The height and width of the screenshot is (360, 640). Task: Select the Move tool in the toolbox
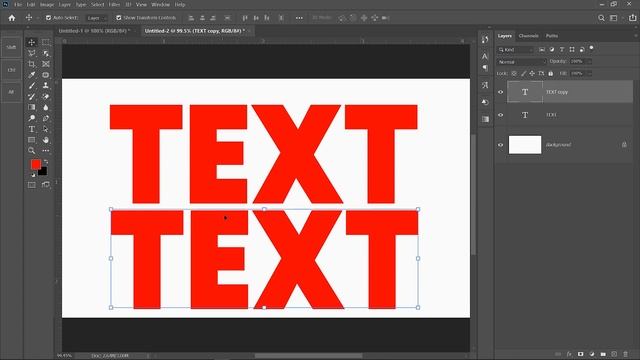coord(31,42)
